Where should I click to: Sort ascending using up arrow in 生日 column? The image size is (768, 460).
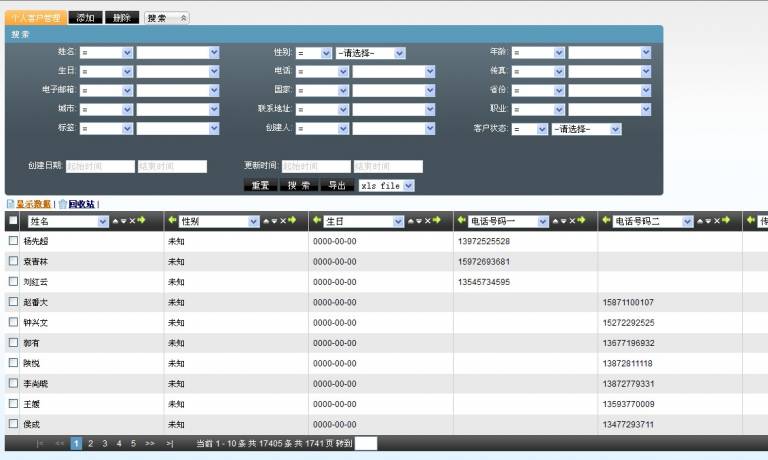pyautogui.click(x=411, y=221)
